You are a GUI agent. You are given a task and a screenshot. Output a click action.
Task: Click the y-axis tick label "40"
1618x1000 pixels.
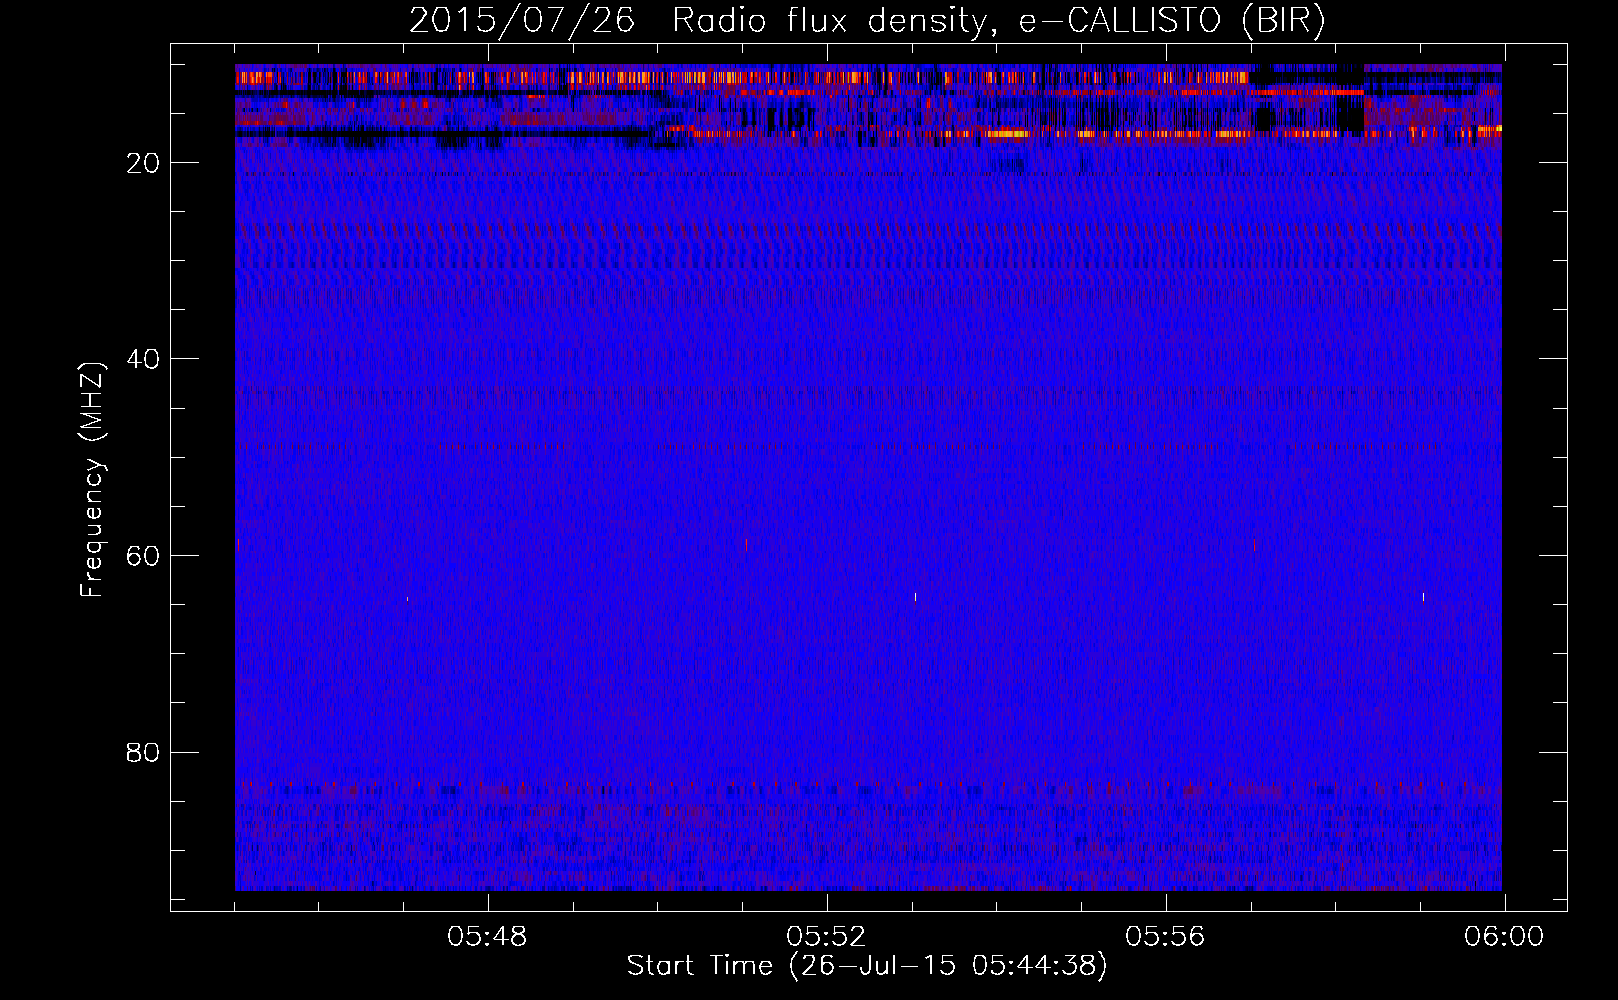click(x=144, y=359)
